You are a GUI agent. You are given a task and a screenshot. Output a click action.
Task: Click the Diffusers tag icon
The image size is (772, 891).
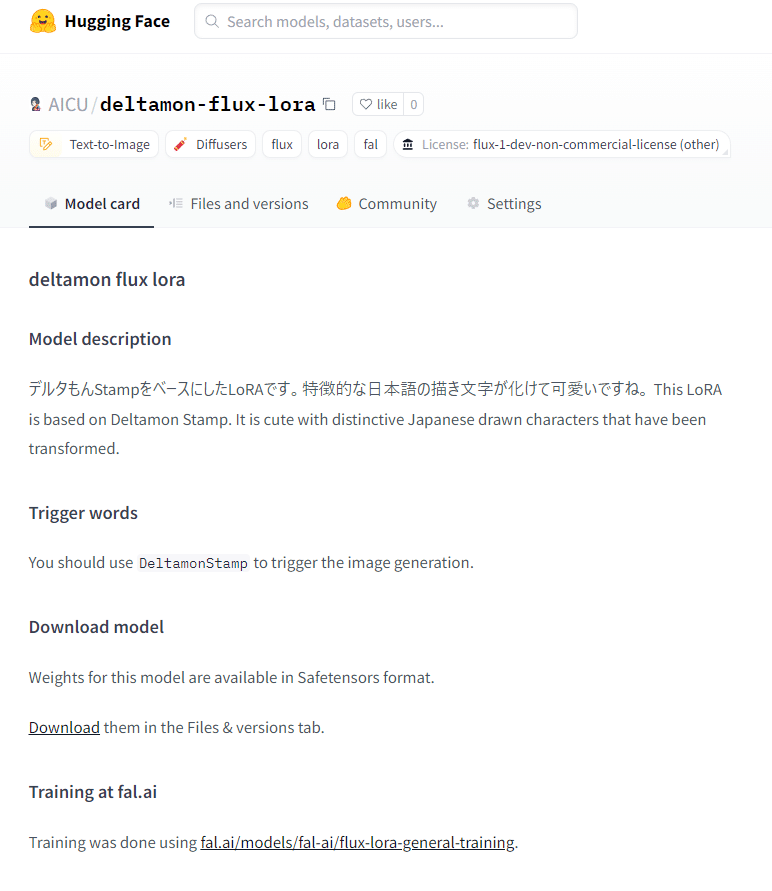181,144
